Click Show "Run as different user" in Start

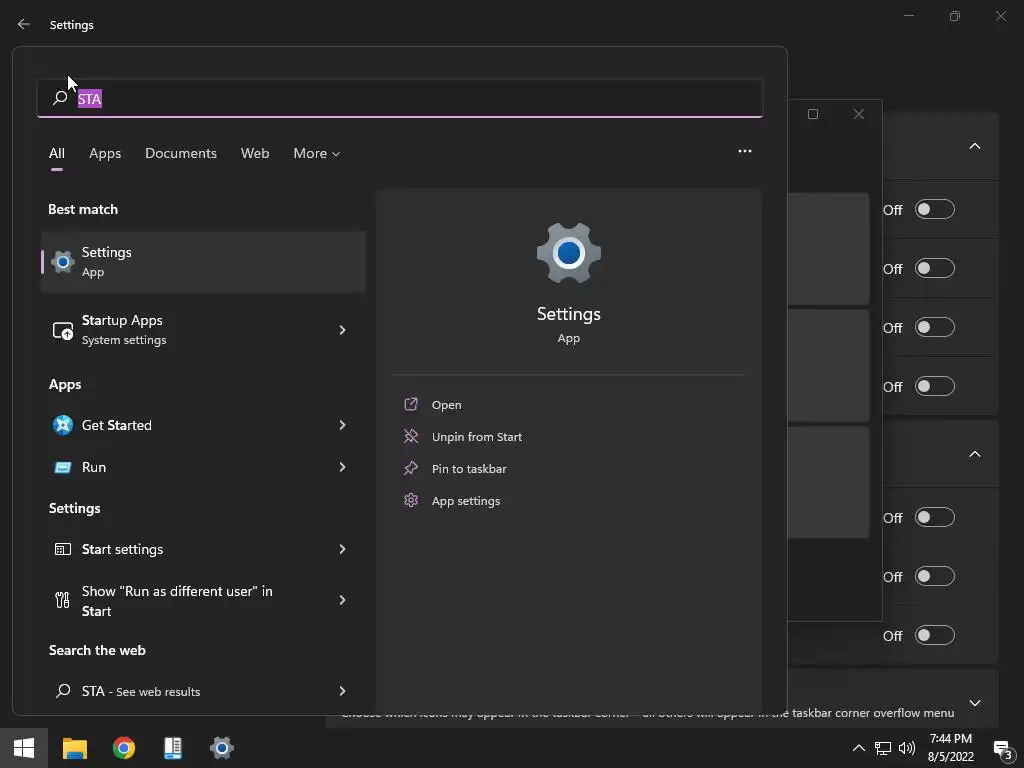203,601
